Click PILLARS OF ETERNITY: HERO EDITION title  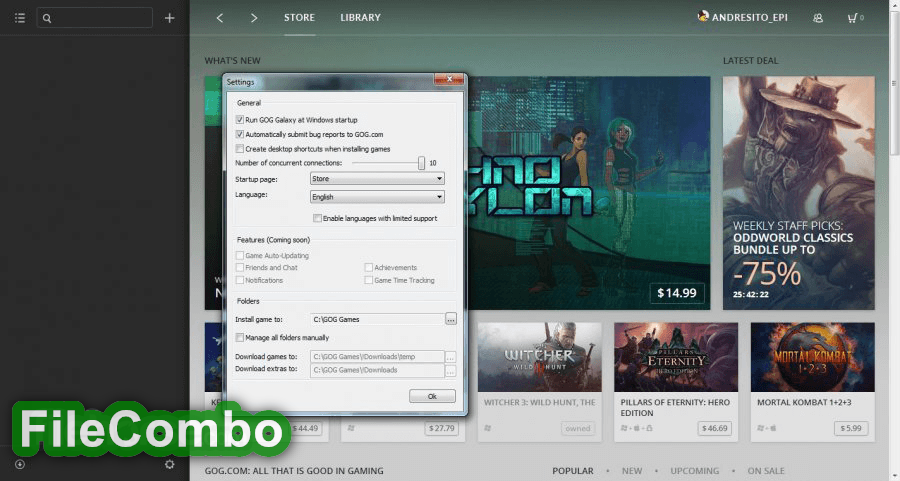(675, 408)
